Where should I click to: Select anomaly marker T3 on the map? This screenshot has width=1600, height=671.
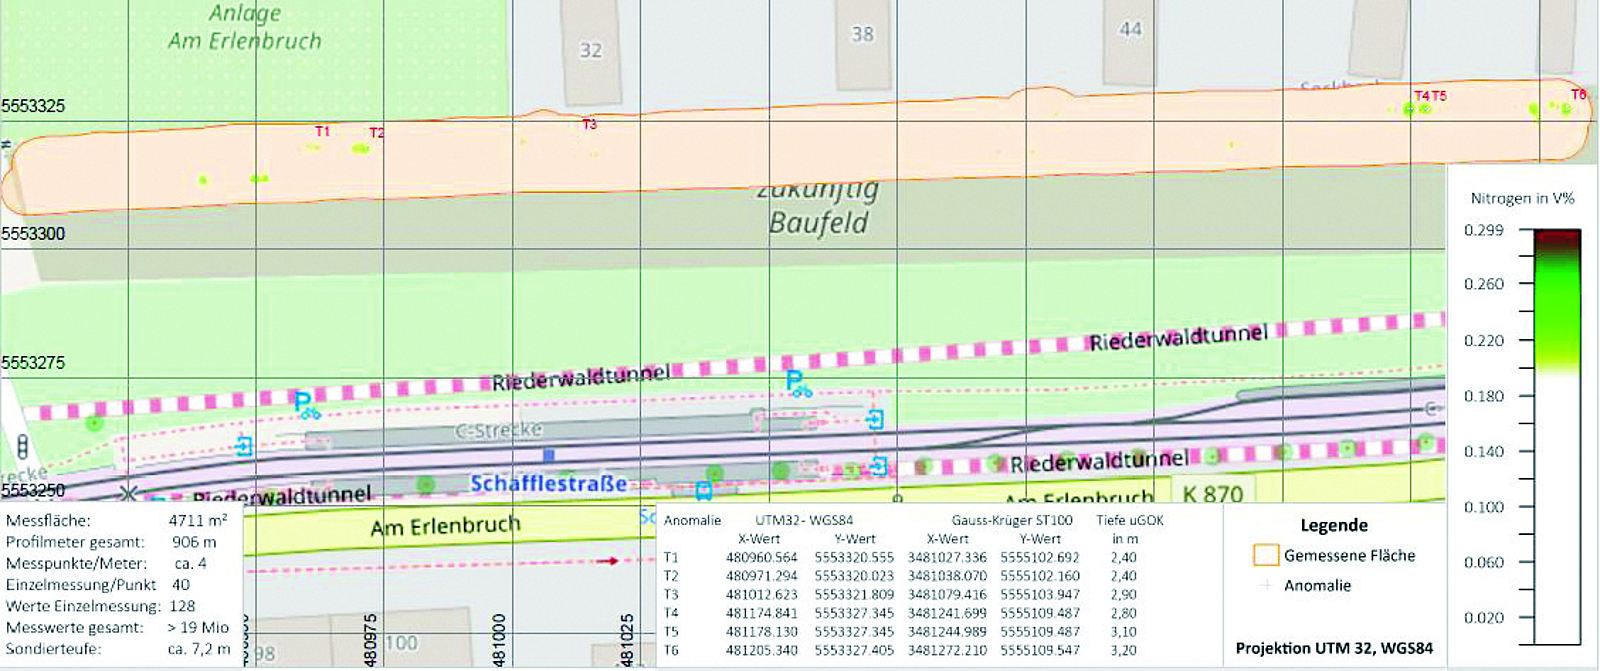[589, 125]
